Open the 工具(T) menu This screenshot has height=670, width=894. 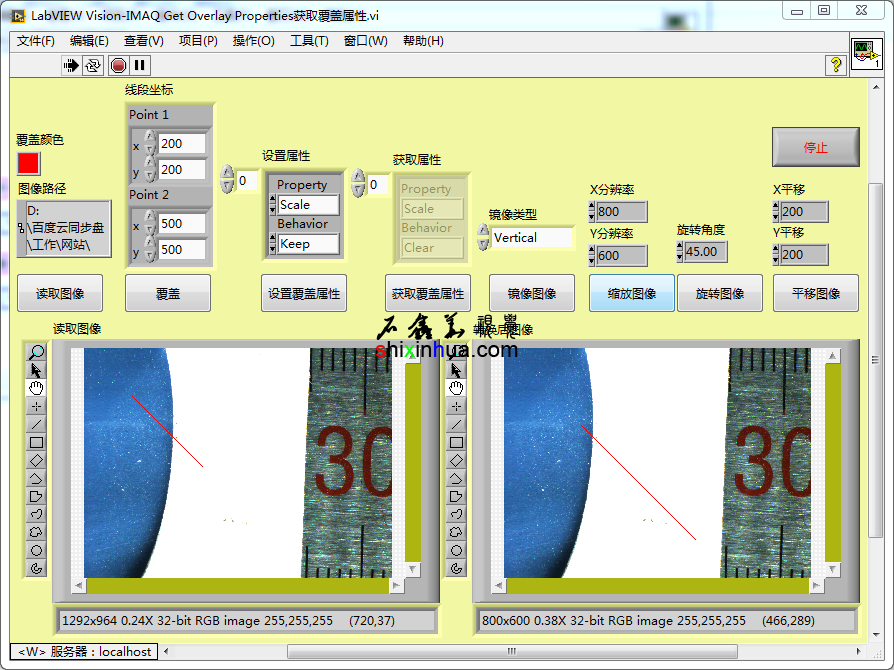coord(309,41)
